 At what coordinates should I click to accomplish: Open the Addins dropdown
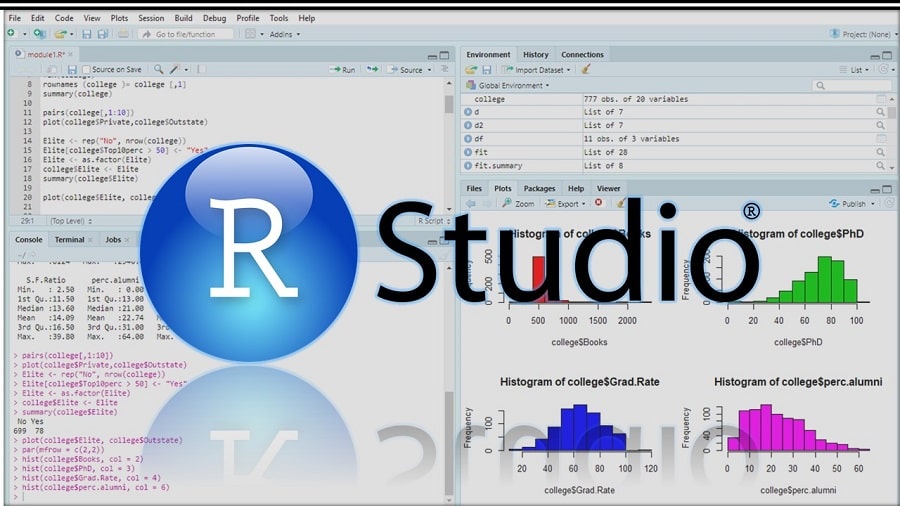[285, 34]
